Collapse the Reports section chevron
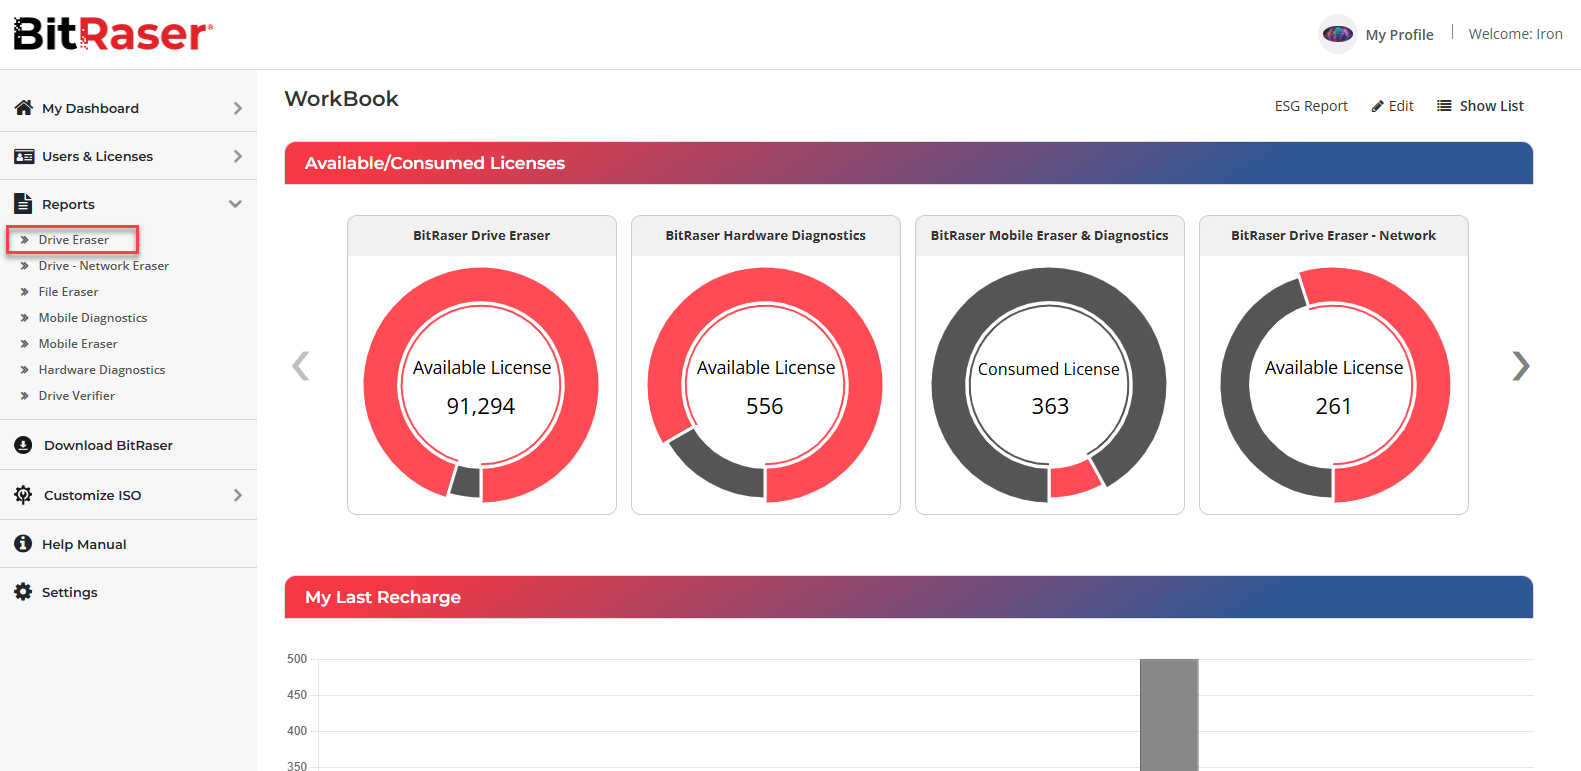The image size is (1581, 771). pos(235,204)
